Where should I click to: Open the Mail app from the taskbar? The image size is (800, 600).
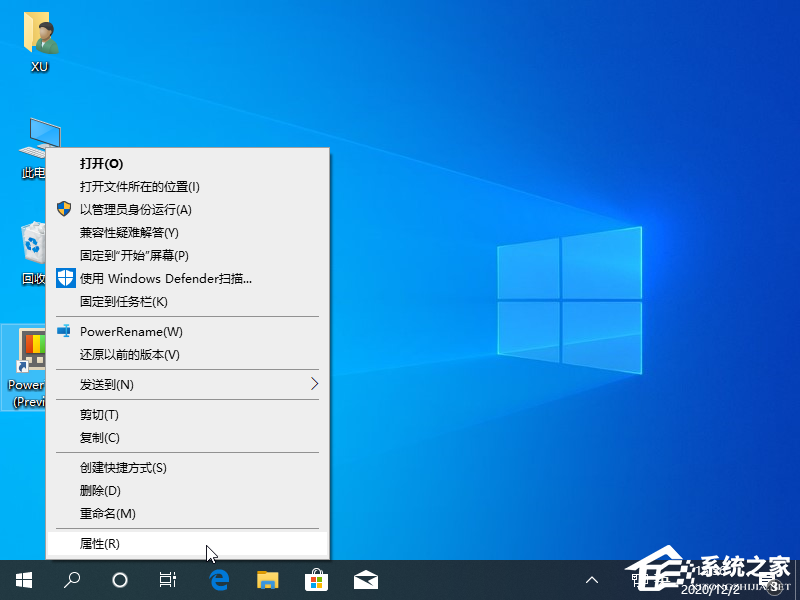365,579
